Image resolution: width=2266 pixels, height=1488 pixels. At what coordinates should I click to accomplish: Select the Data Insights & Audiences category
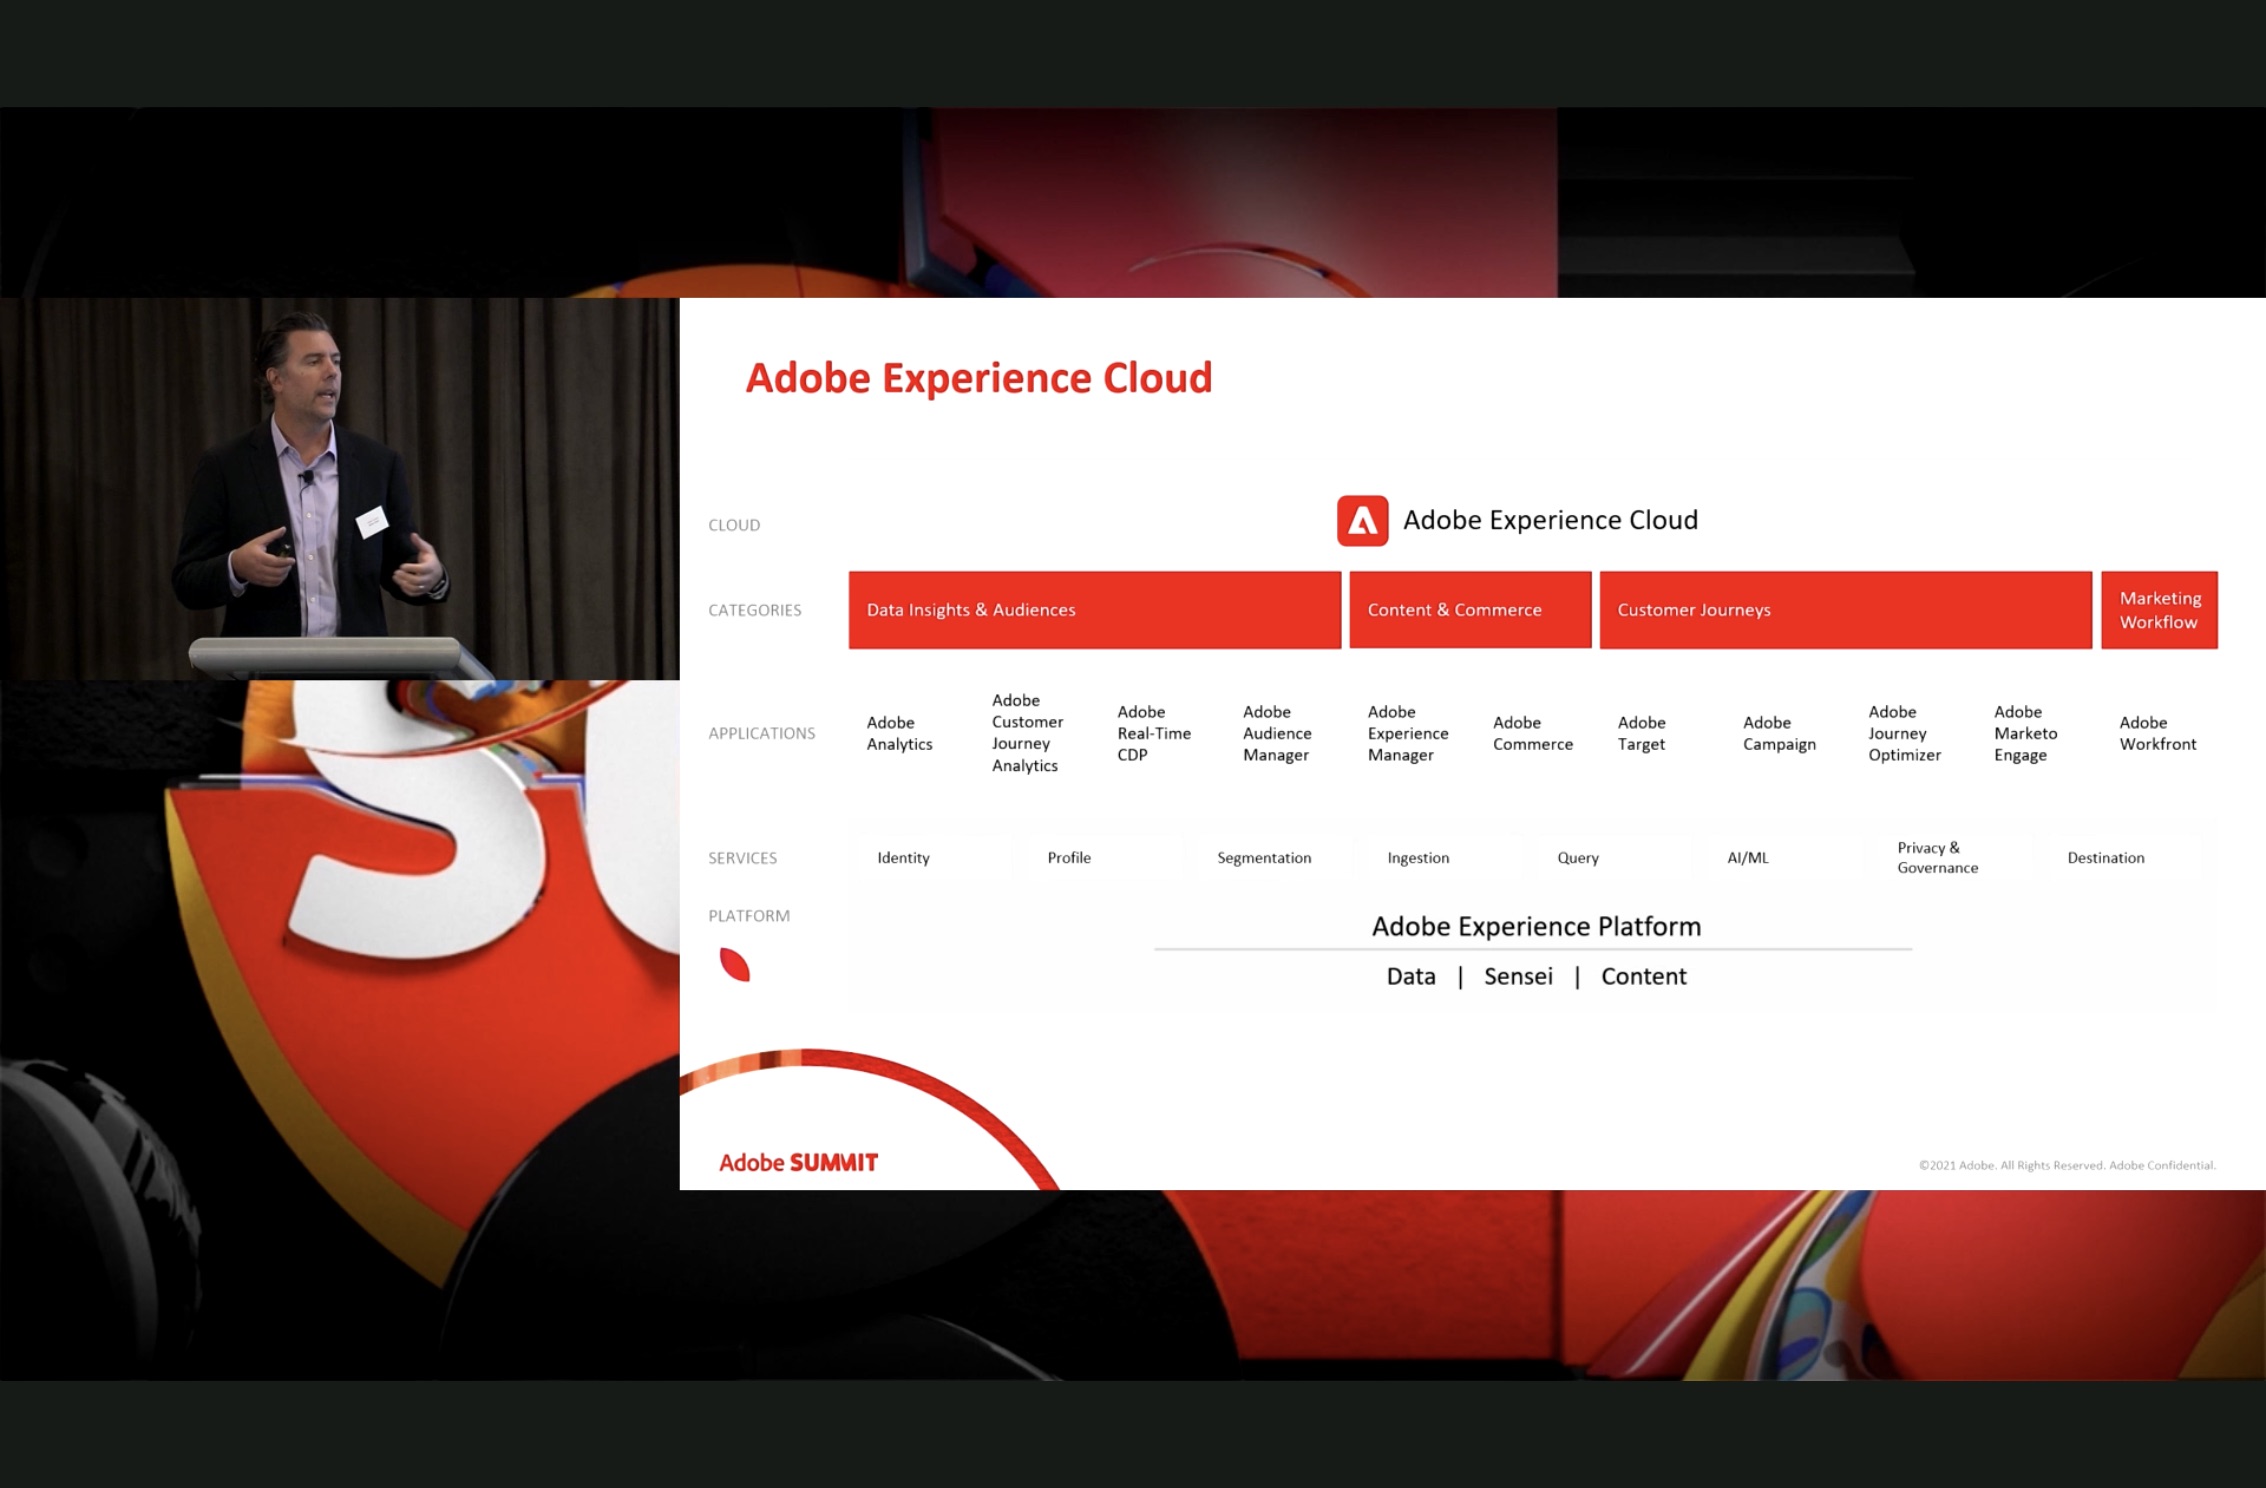1095,610
